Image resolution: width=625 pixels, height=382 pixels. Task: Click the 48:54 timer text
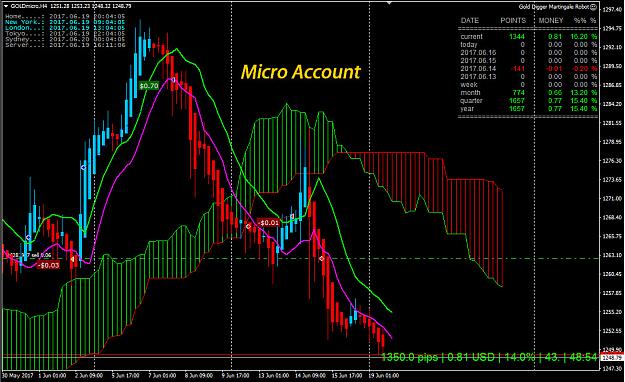click(x=583, y=357)
